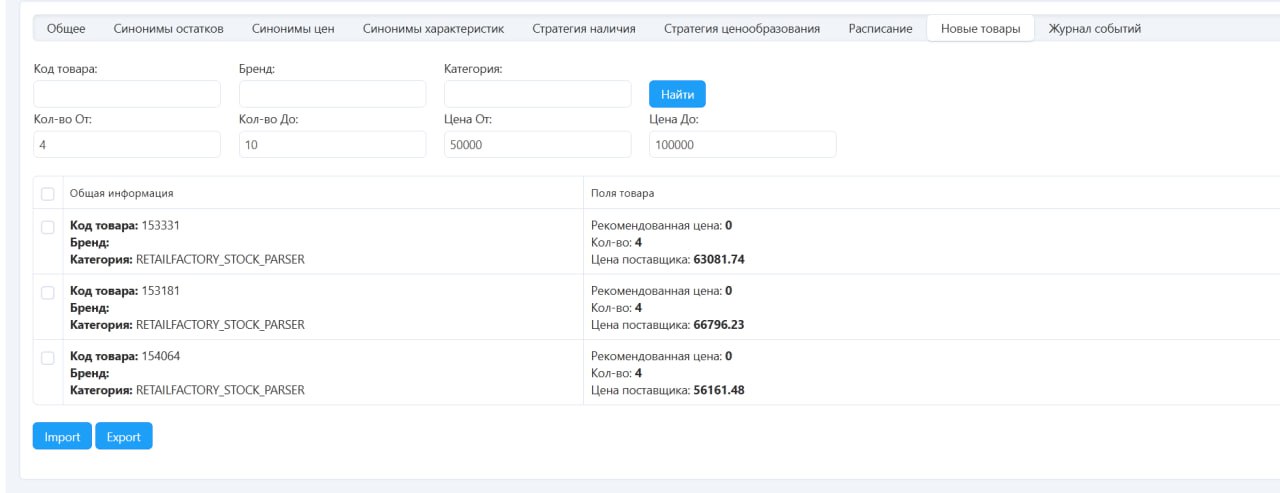Tick the checkbox for product 153181
The height and width of the screenshot is (493, 1280).
[48, 292]
